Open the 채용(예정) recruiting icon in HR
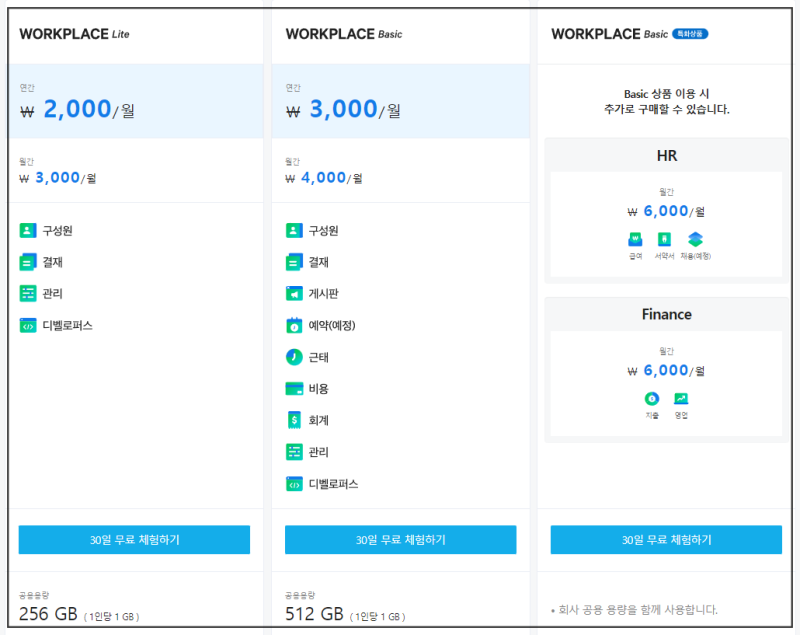This screenshot has width=800, height=635. [695, 239]
